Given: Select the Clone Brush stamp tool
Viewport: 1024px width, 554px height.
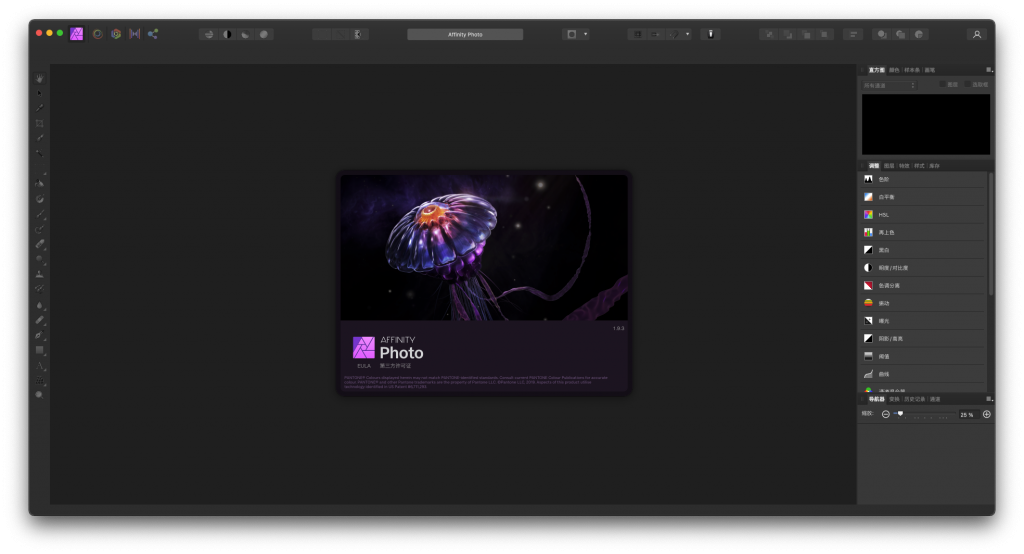Looking at the screenshot, I should pyautogui.click(x=40, y=274).
